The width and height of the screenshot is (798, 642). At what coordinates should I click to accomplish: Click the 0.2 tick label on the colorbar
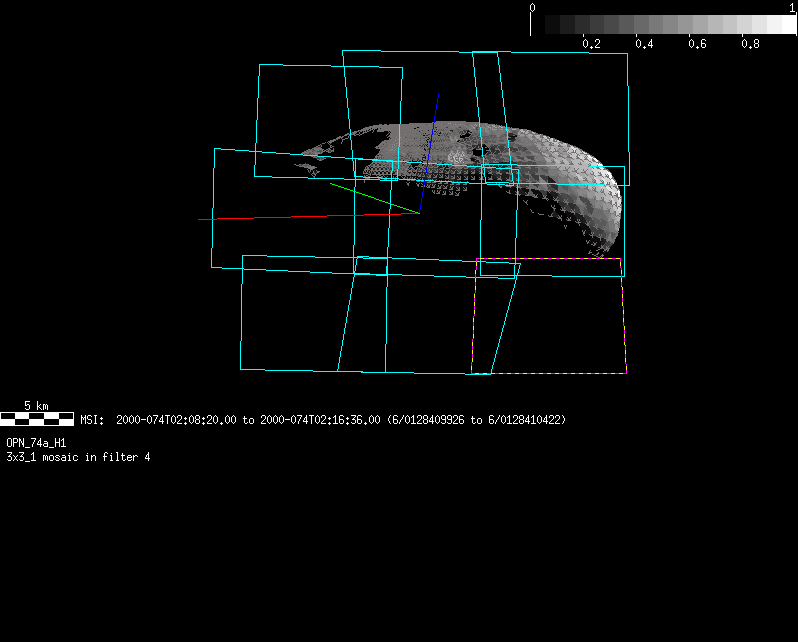(x=591, y=45)
